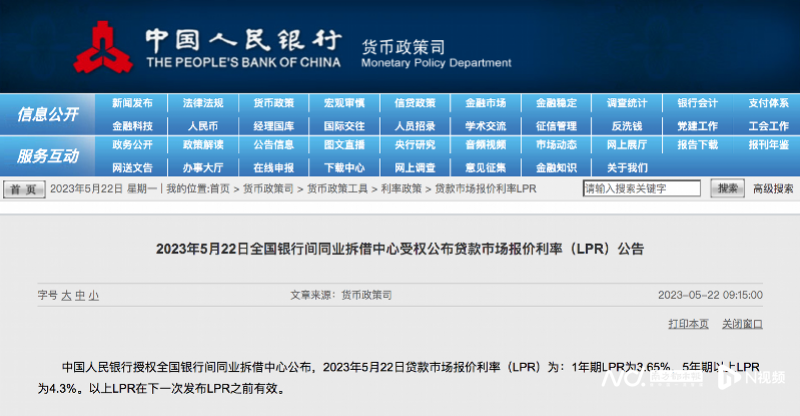Click the 信息公开 section header
The width and height of the screenshot is (800, 416).
point(47,114)
